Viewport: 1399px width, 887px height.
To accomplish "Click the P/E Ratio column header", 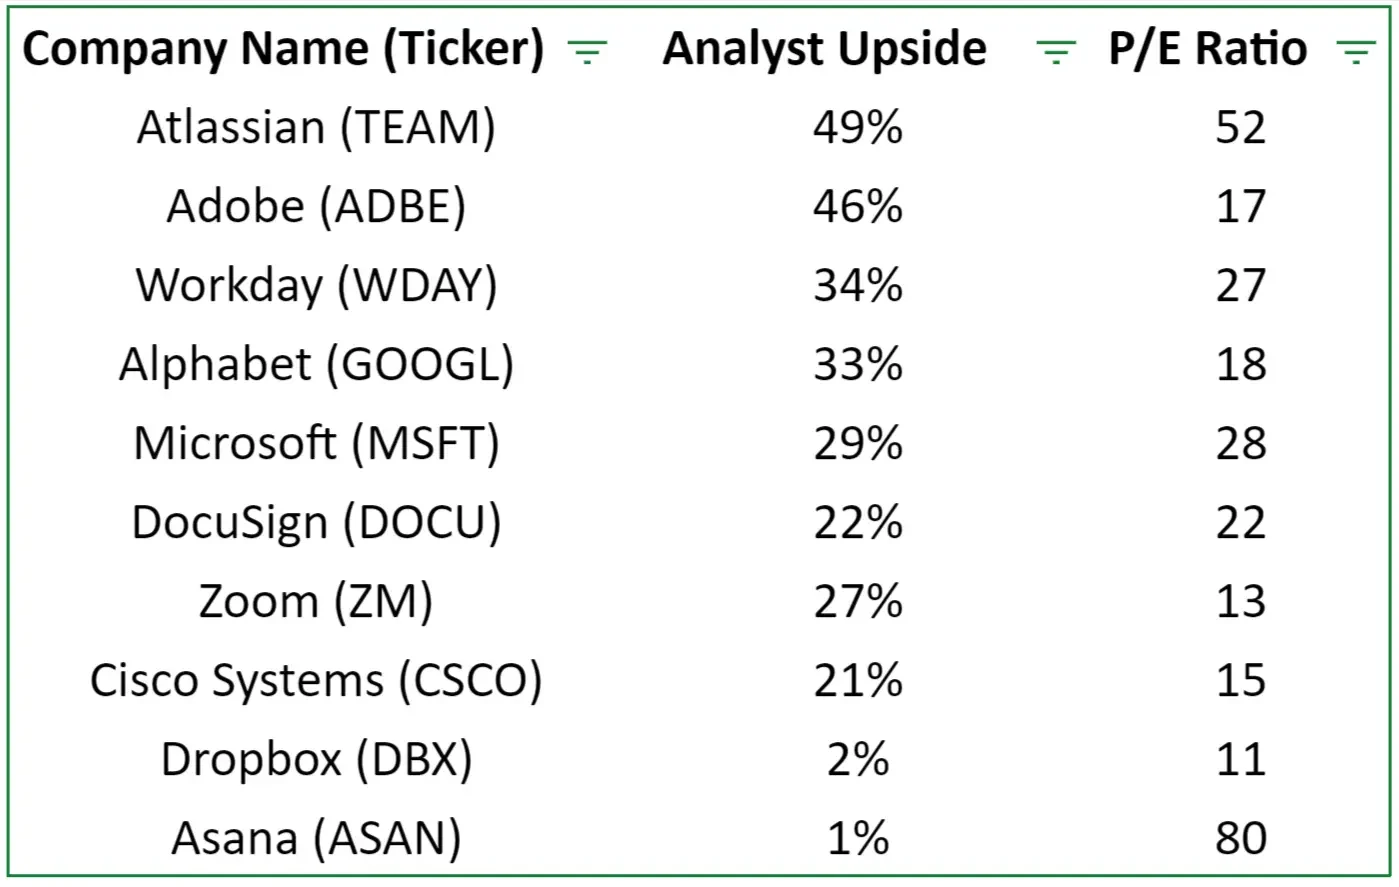I will (x=1208, y=49).
